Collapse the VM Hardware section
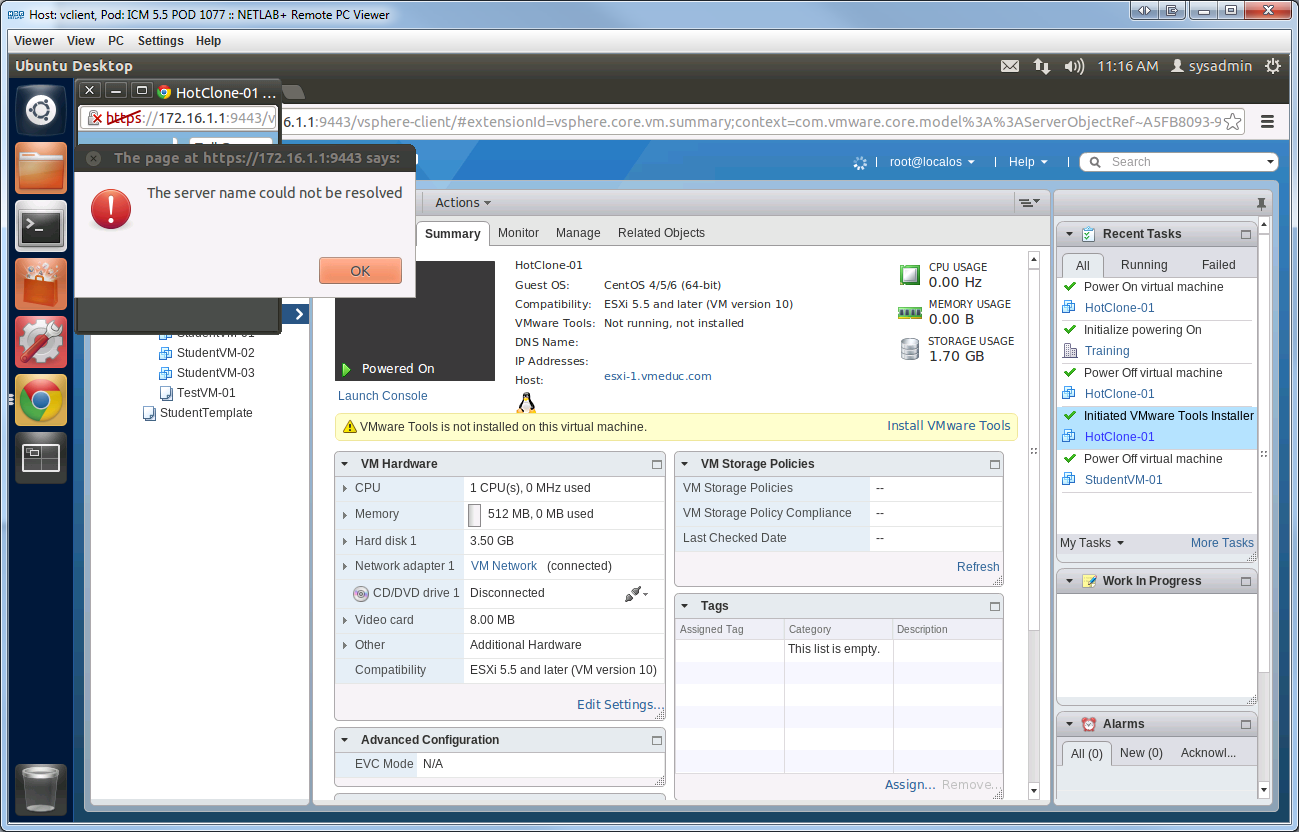The height and width of the screenshot is (832, 1299). point(345,464)
